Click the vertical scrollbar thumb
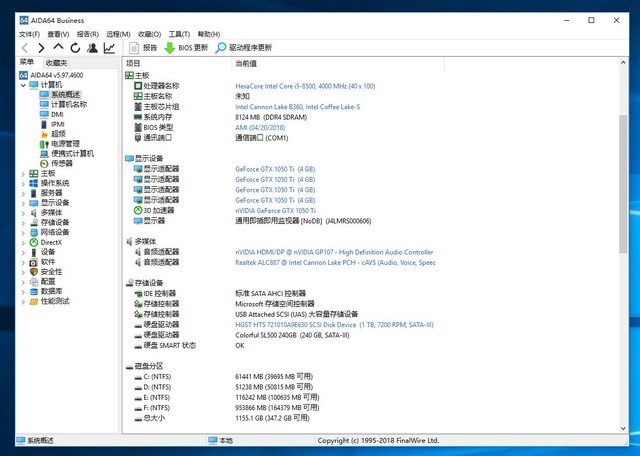The width and height of the screenshot is (640, 456). (x=623, y=184)
